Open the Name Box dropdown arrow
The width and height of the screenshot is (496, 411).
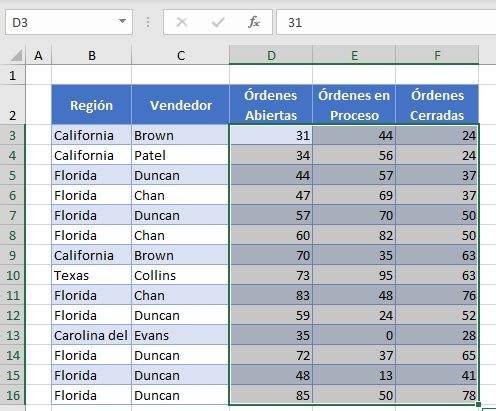pos(122,22)
